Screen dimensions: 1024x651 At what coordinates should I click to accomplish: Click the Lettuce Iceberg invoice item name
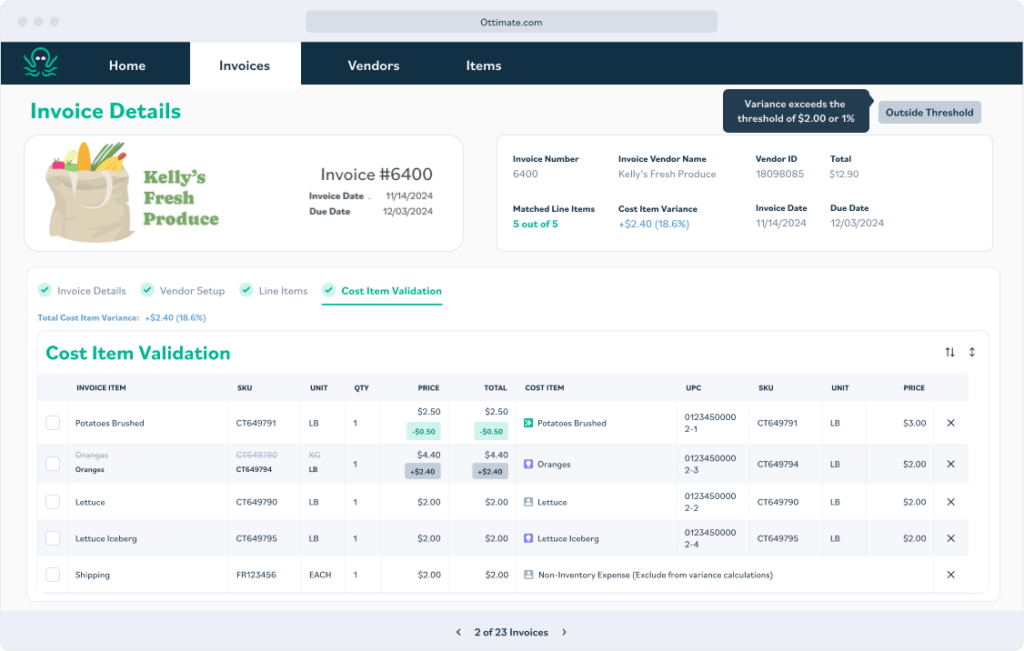(106, 539)
